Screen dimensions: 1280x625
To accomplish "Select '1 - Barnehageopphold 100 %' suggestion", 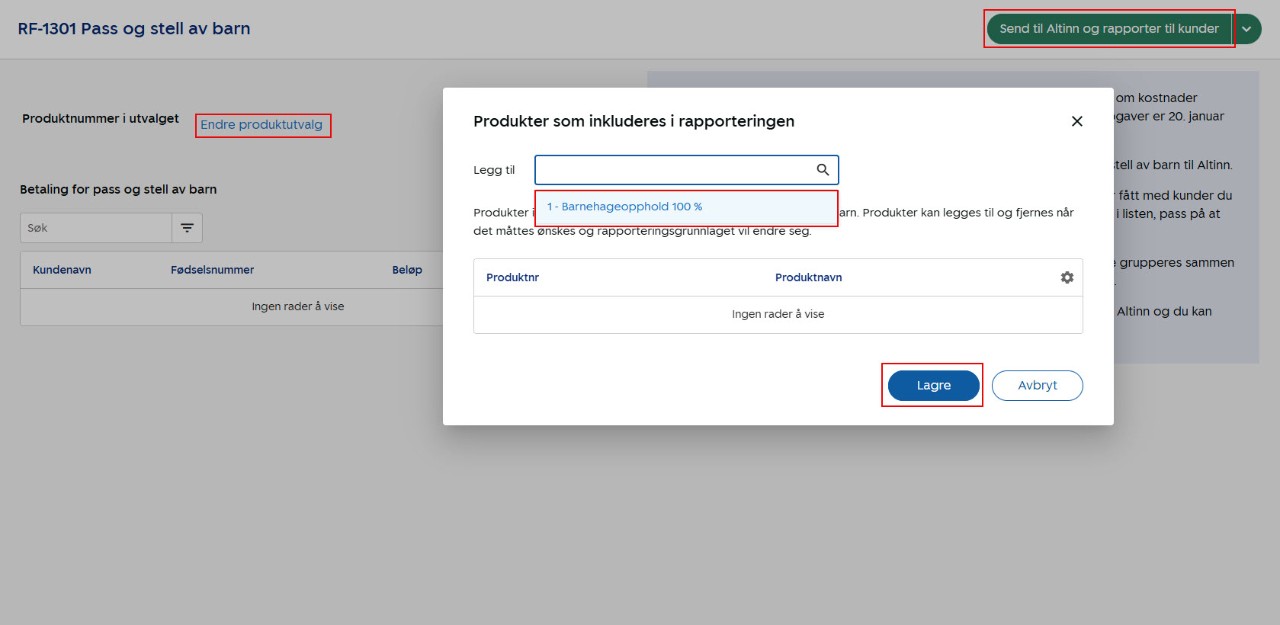I will [x=624, y=207].
